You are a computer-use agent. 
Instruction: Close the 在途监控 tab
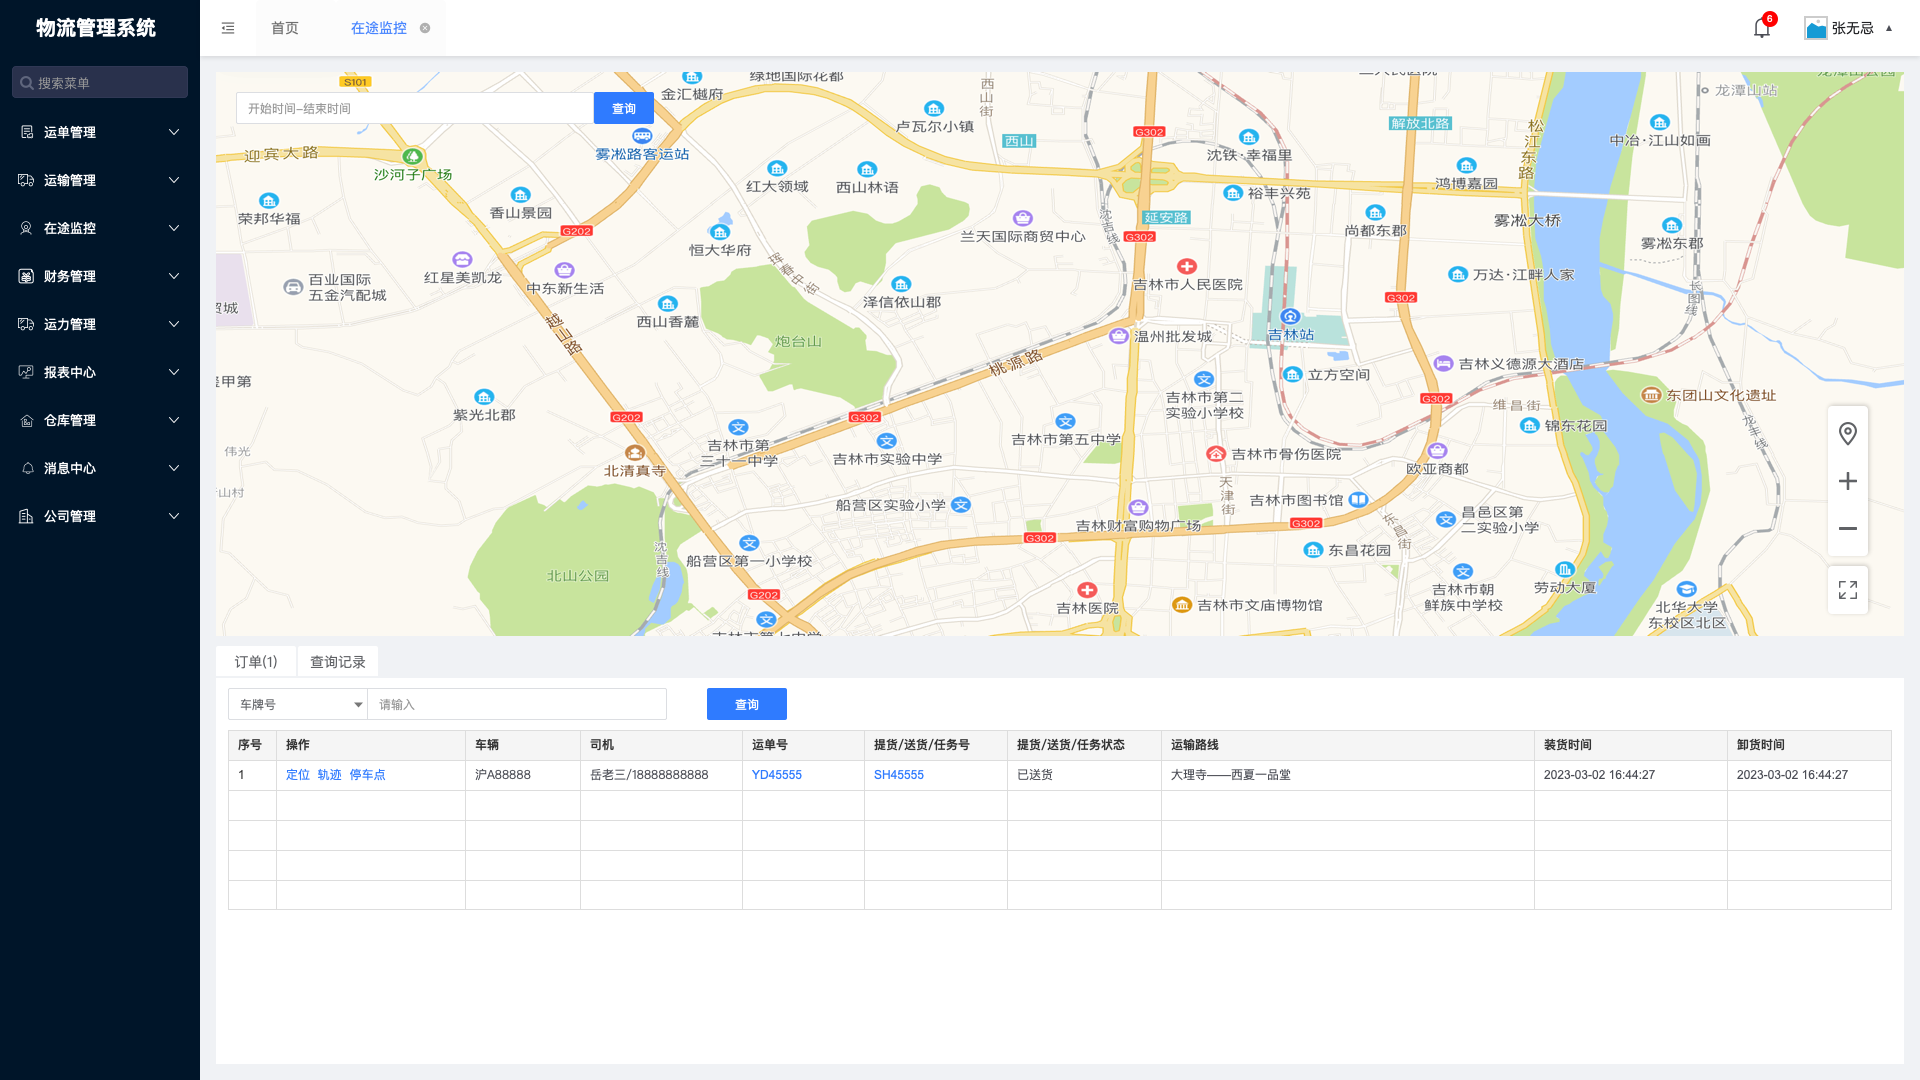point(425,28)
